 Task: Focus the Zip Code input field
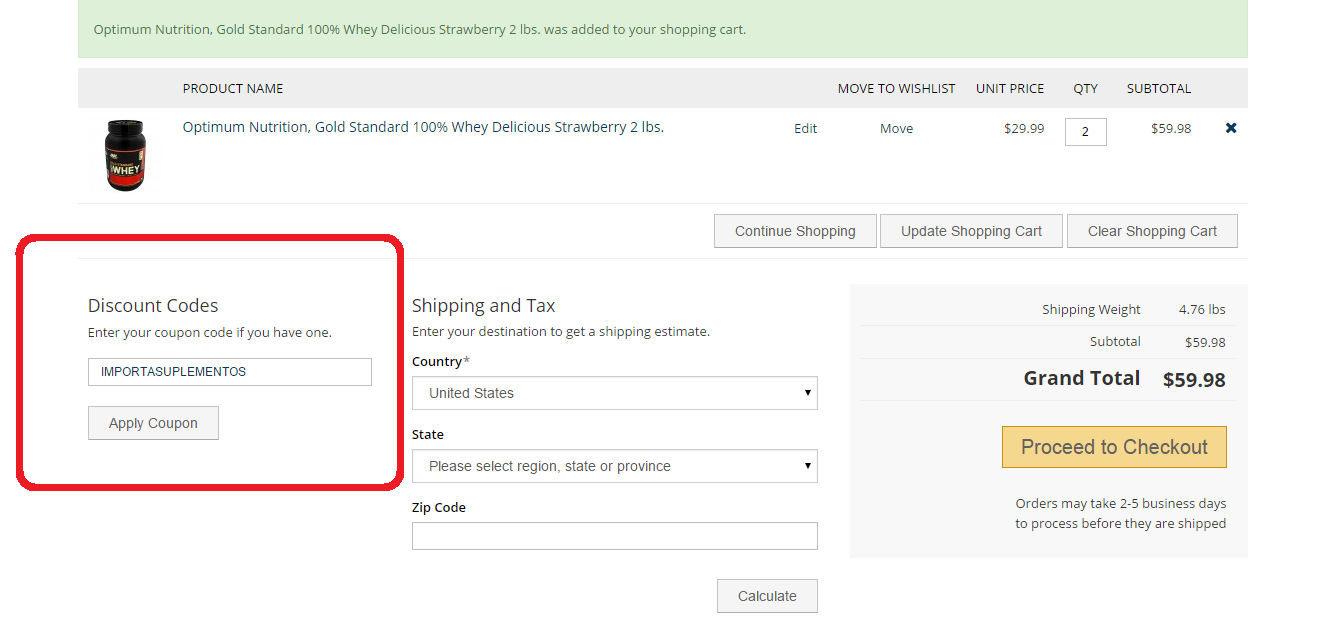click(615, 536)
